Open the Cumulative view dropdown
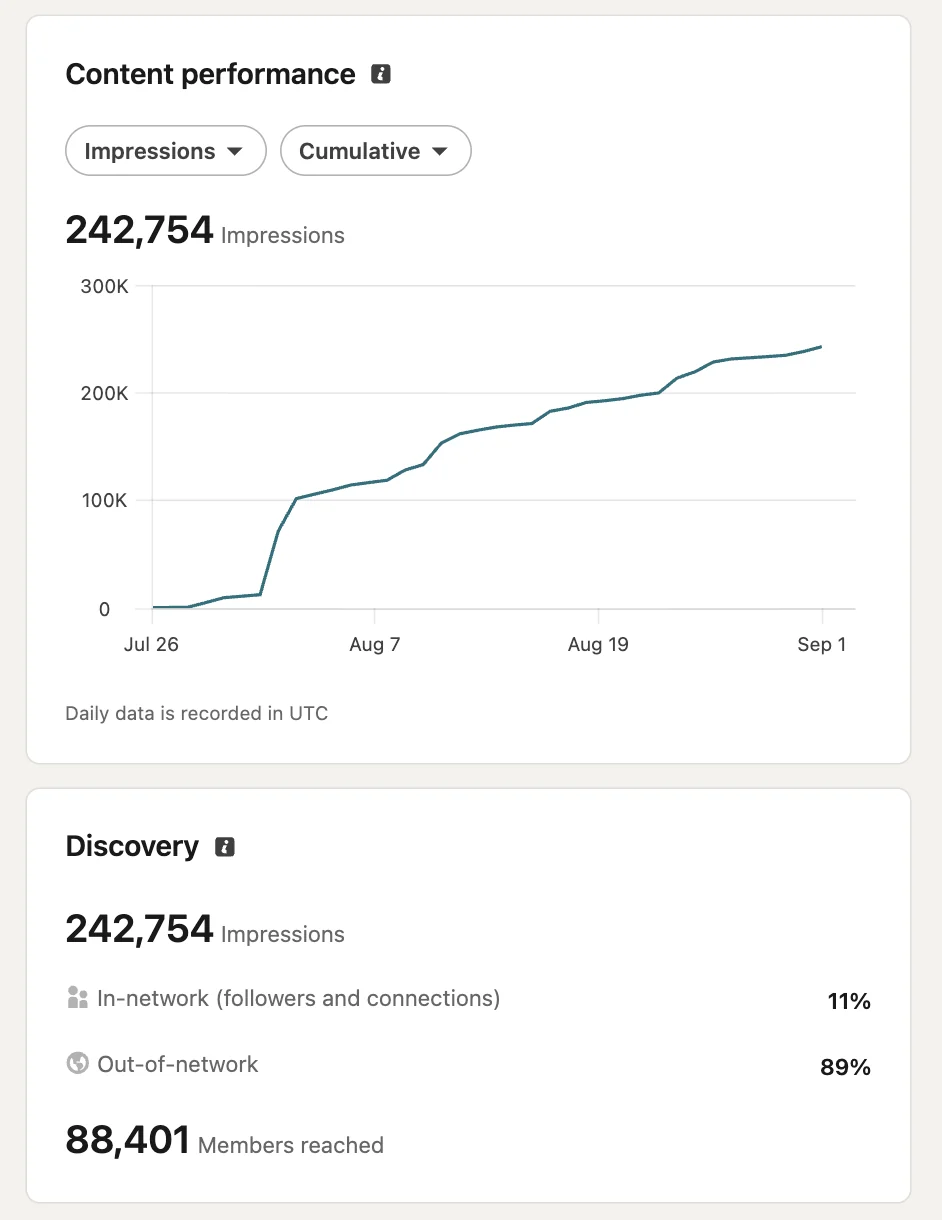Viewport: 942px width, 1220px height. (375, 151)
